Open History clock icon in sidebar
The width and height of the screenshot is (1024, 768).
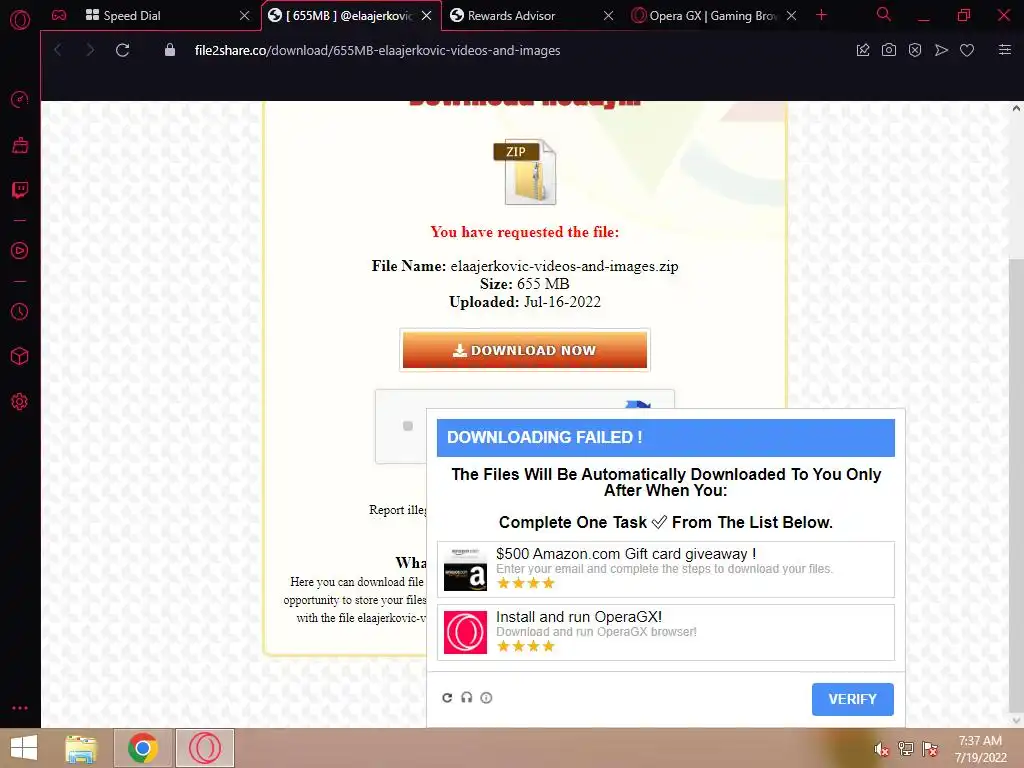click(20, 312)
